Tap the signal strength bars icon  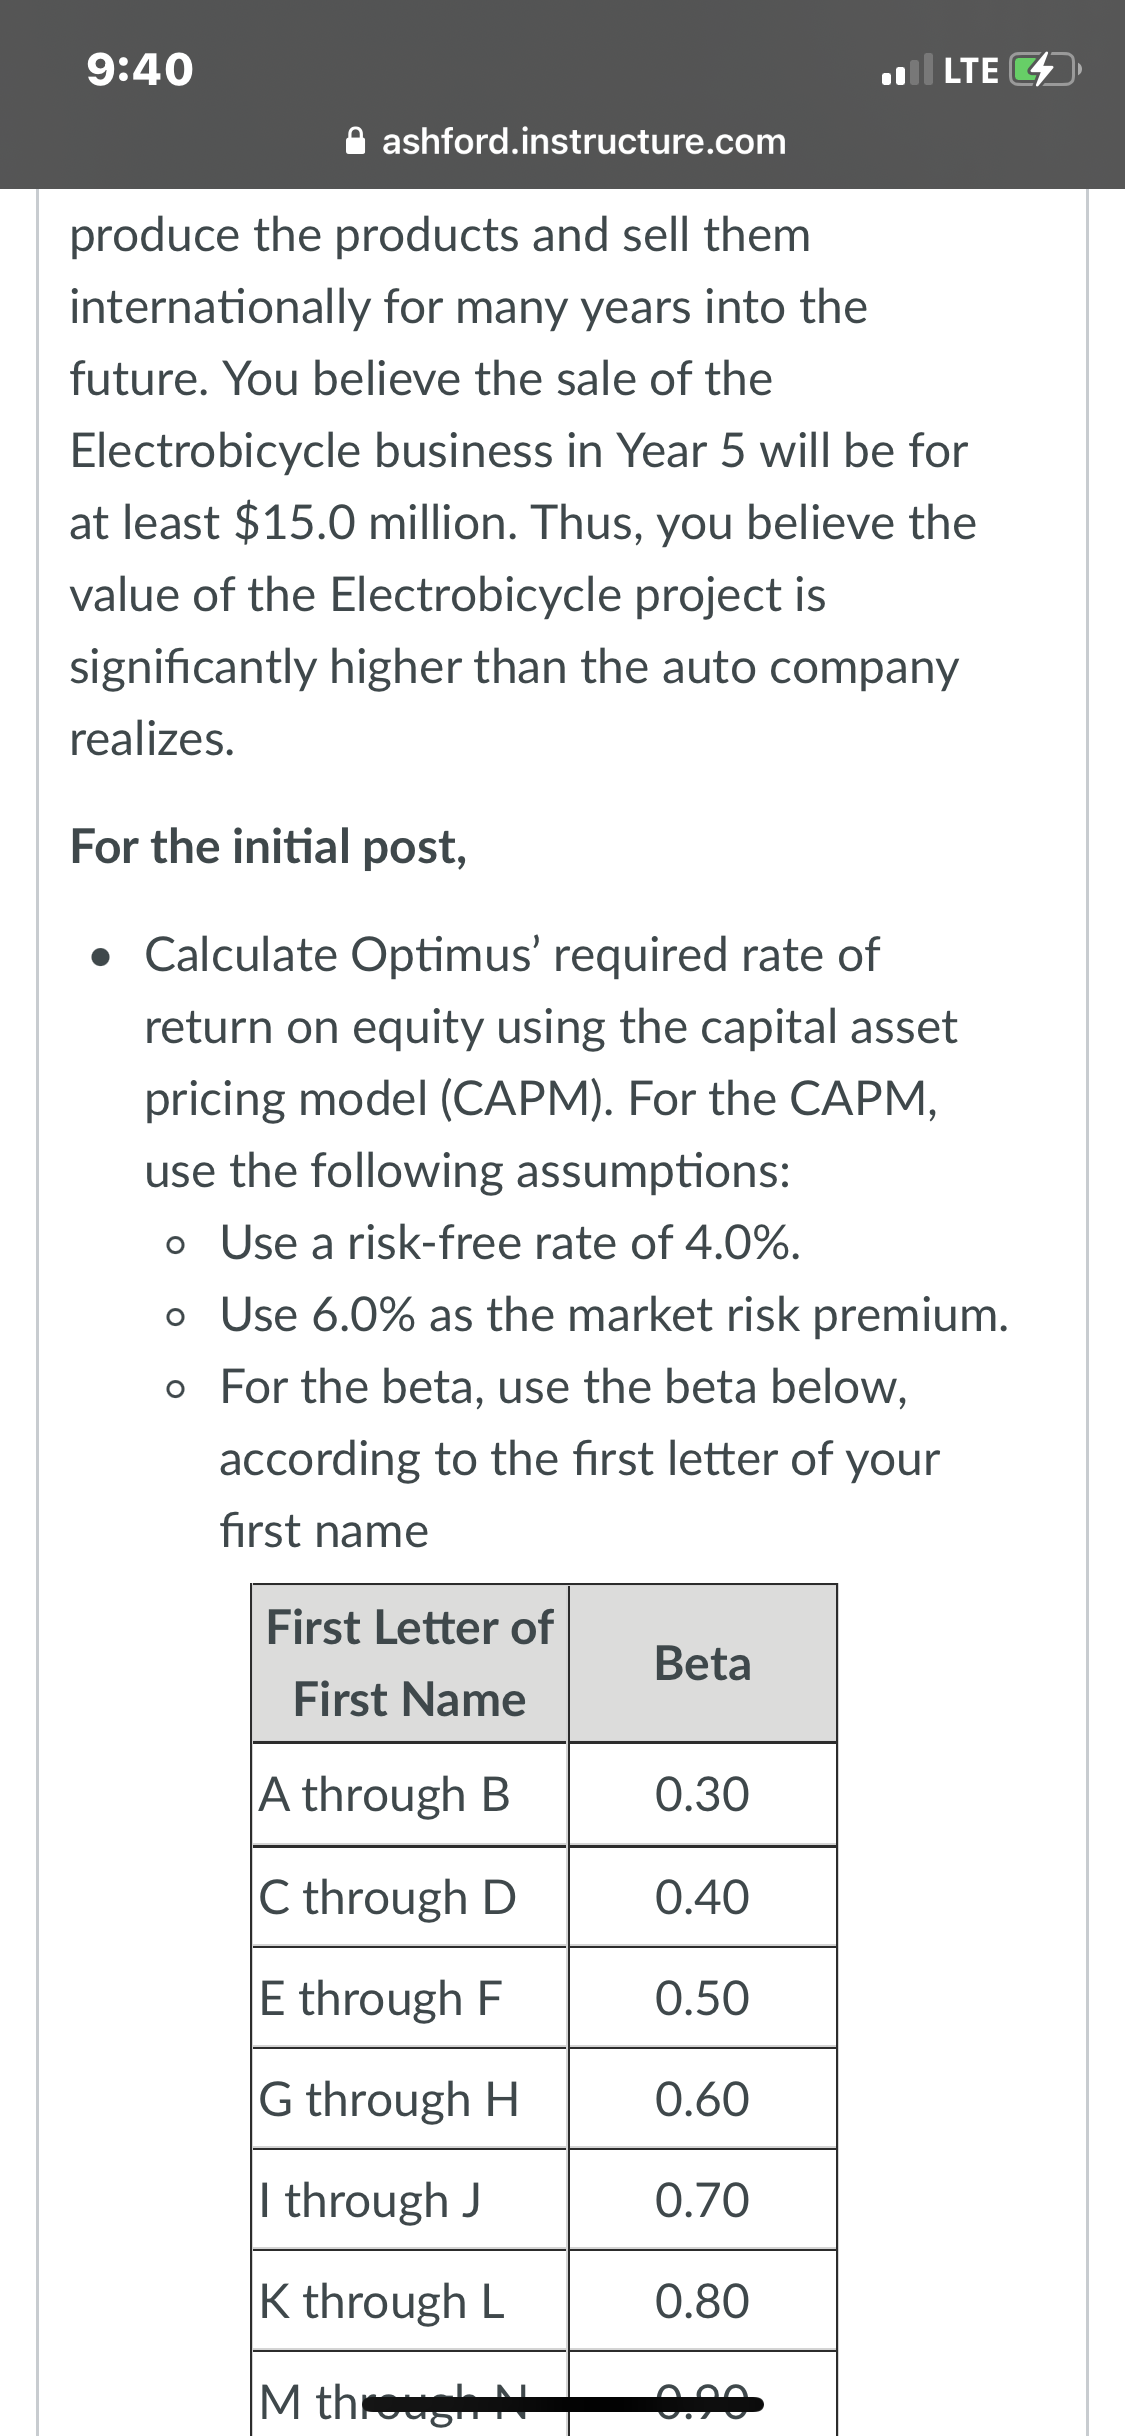pyautogui.click(x=907, y=70)
